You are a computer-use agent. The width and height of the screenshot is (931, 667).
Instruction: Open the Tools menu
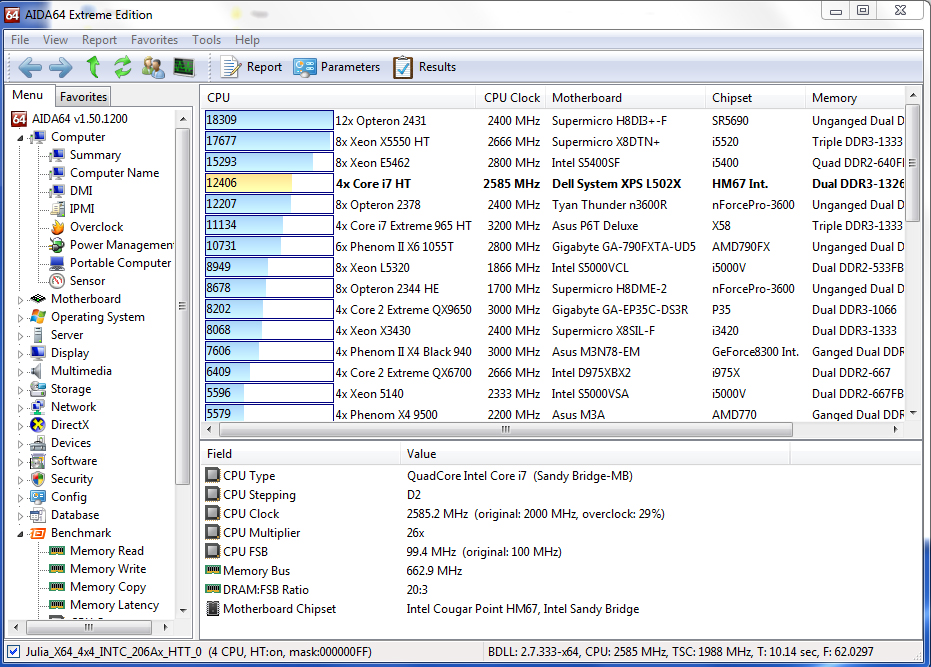tap(206, 40)
